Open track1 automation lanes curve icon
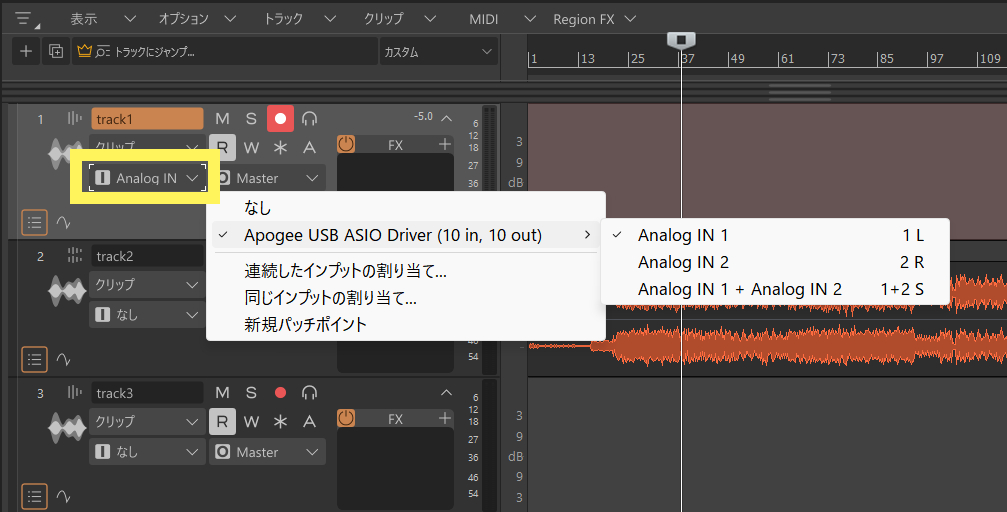Screen dimensions: 1007x512 coord(63,222)
